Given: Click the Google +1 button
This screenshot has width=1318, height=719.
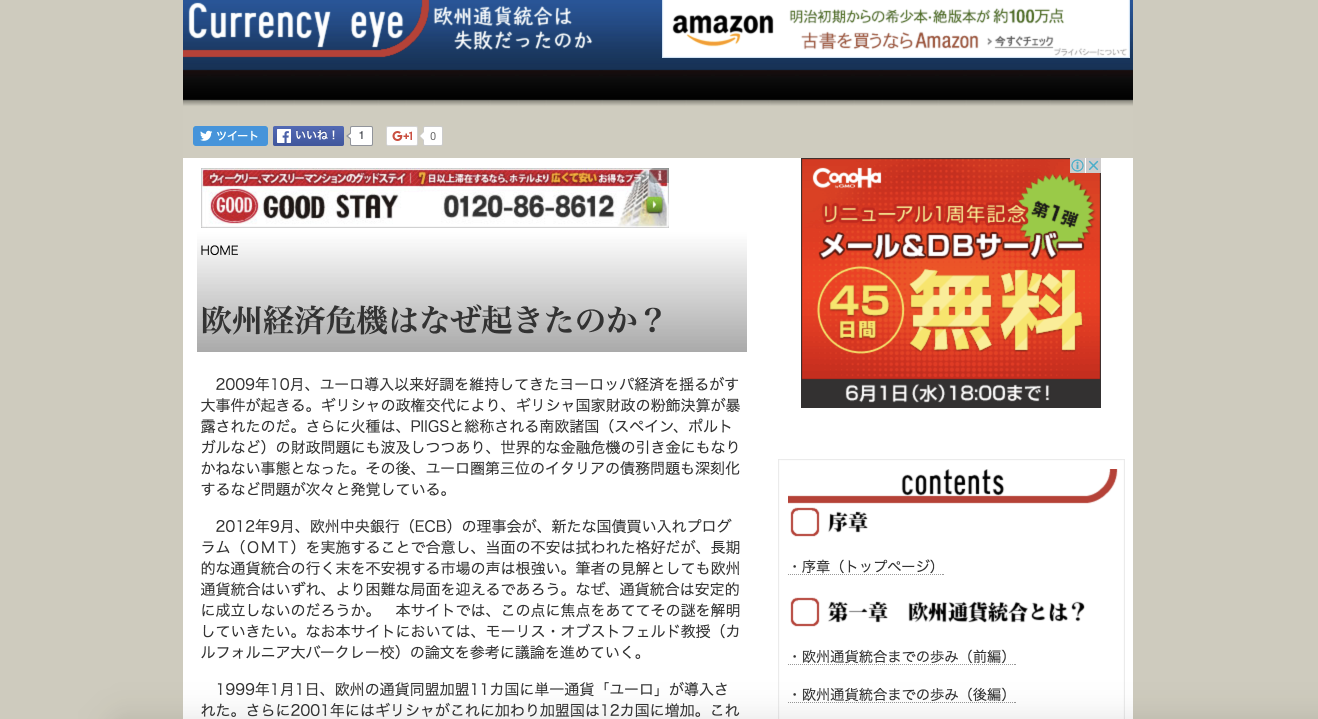Looking at the screenshot, I should [402, 136].
